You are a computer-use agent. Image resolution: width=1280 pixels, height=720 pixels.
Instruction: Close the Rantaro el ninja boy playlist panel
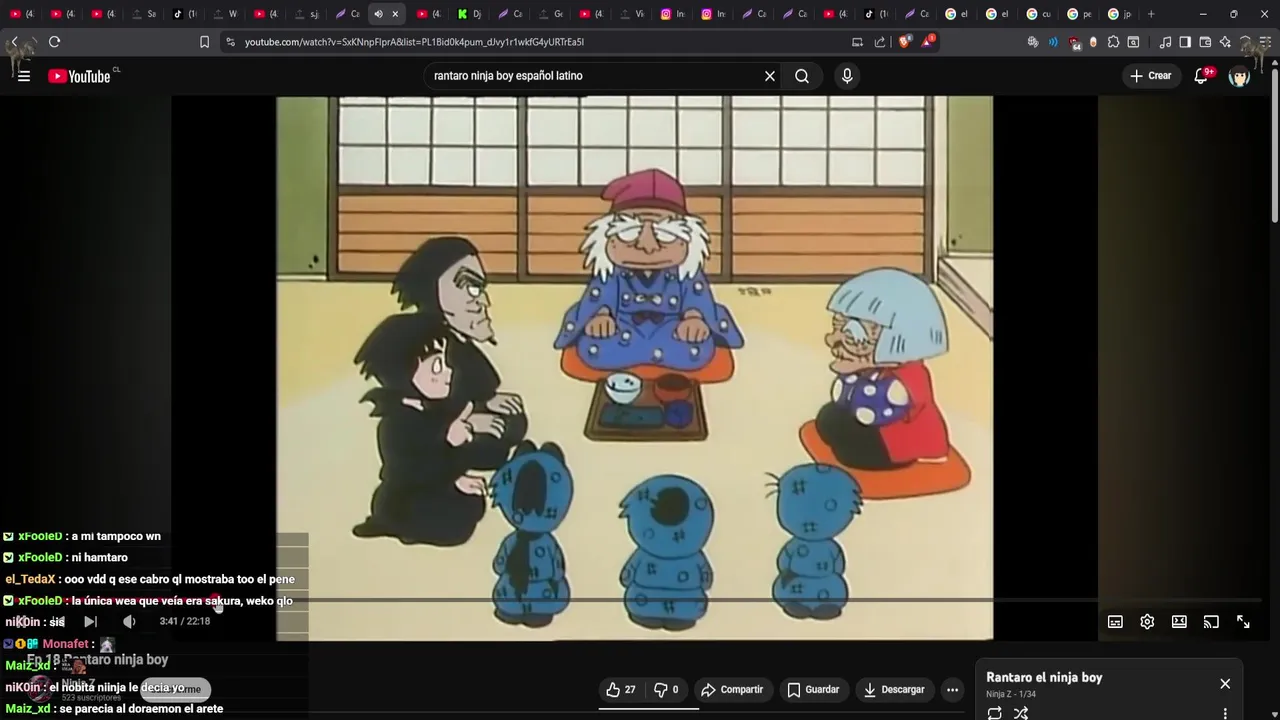1225,684
